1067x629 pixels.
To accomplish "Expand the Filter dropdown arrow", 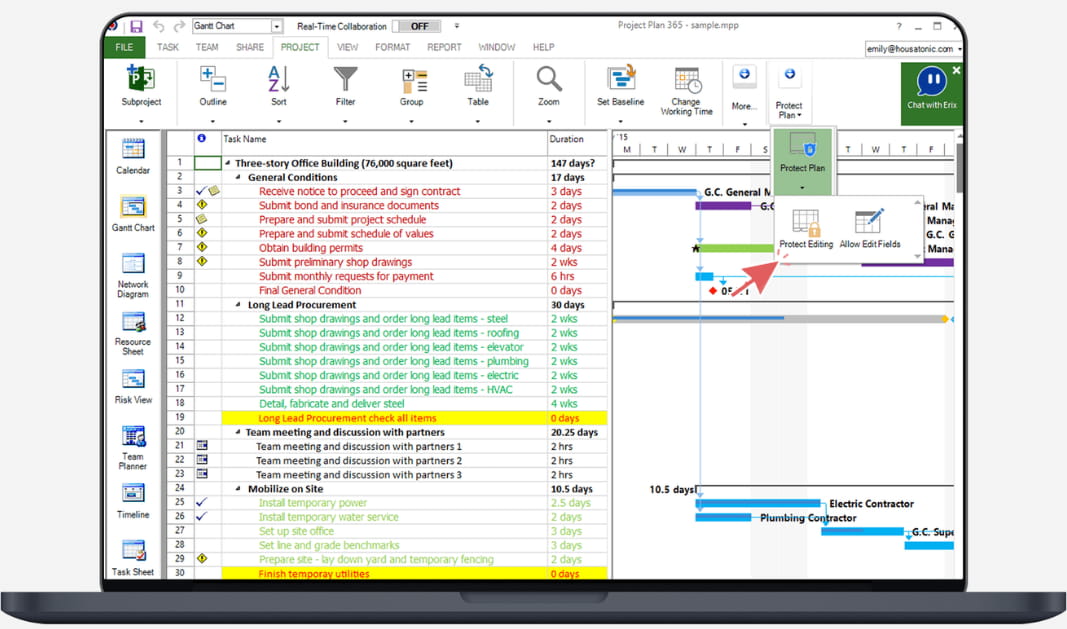I will tap(345, 121).
